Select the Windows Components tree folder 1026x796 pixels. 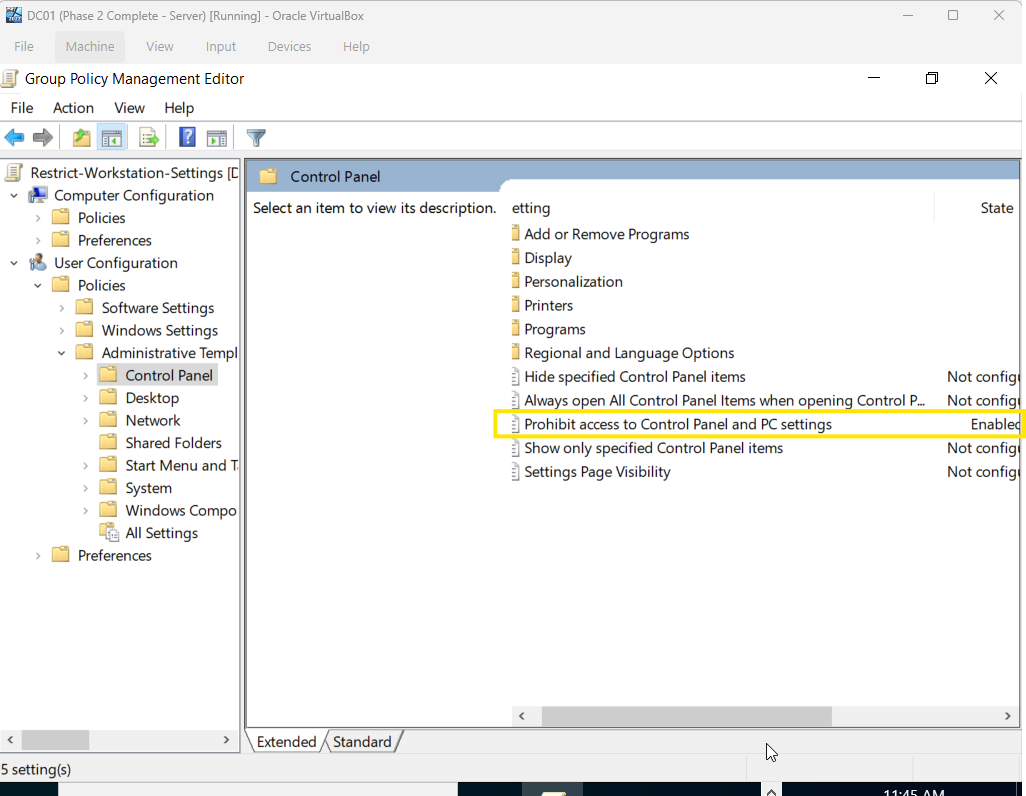pyautogui.click(x=181, y=510)
